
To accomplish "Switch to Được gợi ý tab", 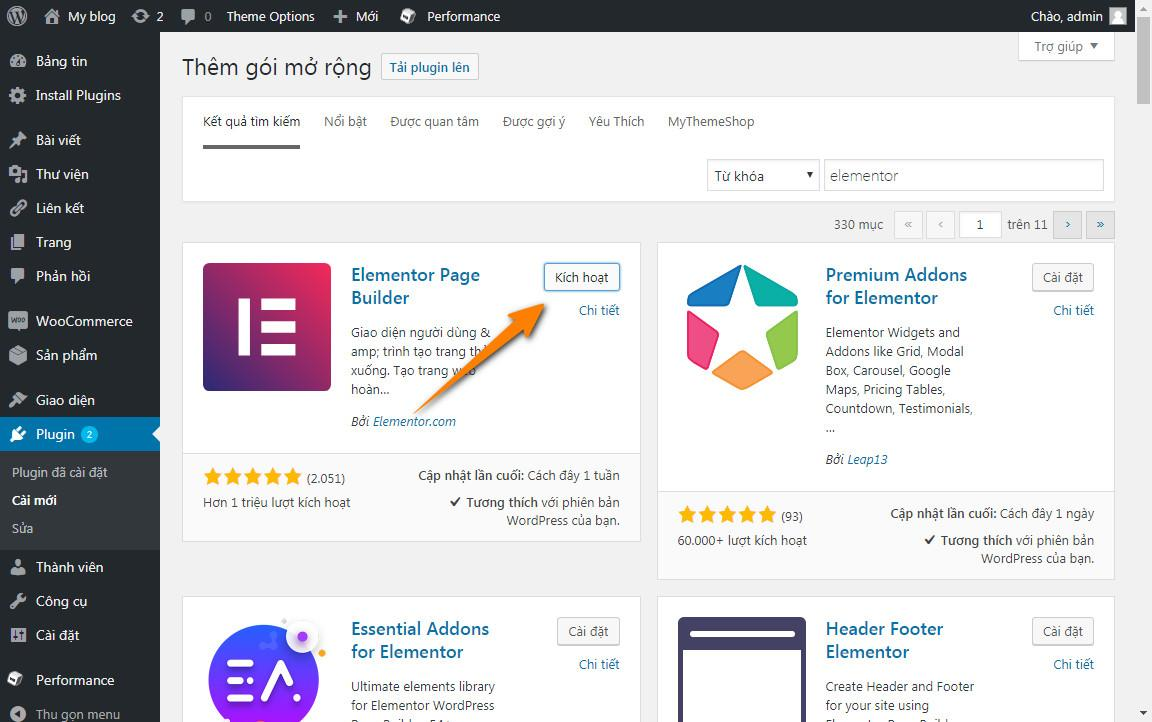I will pos(533,122).
